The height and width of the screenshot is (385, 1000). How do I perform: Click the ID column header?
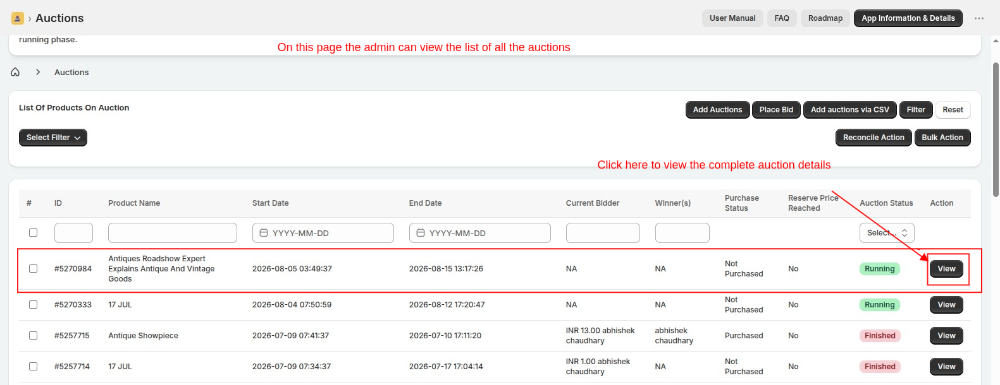click(x=58, y=203)
